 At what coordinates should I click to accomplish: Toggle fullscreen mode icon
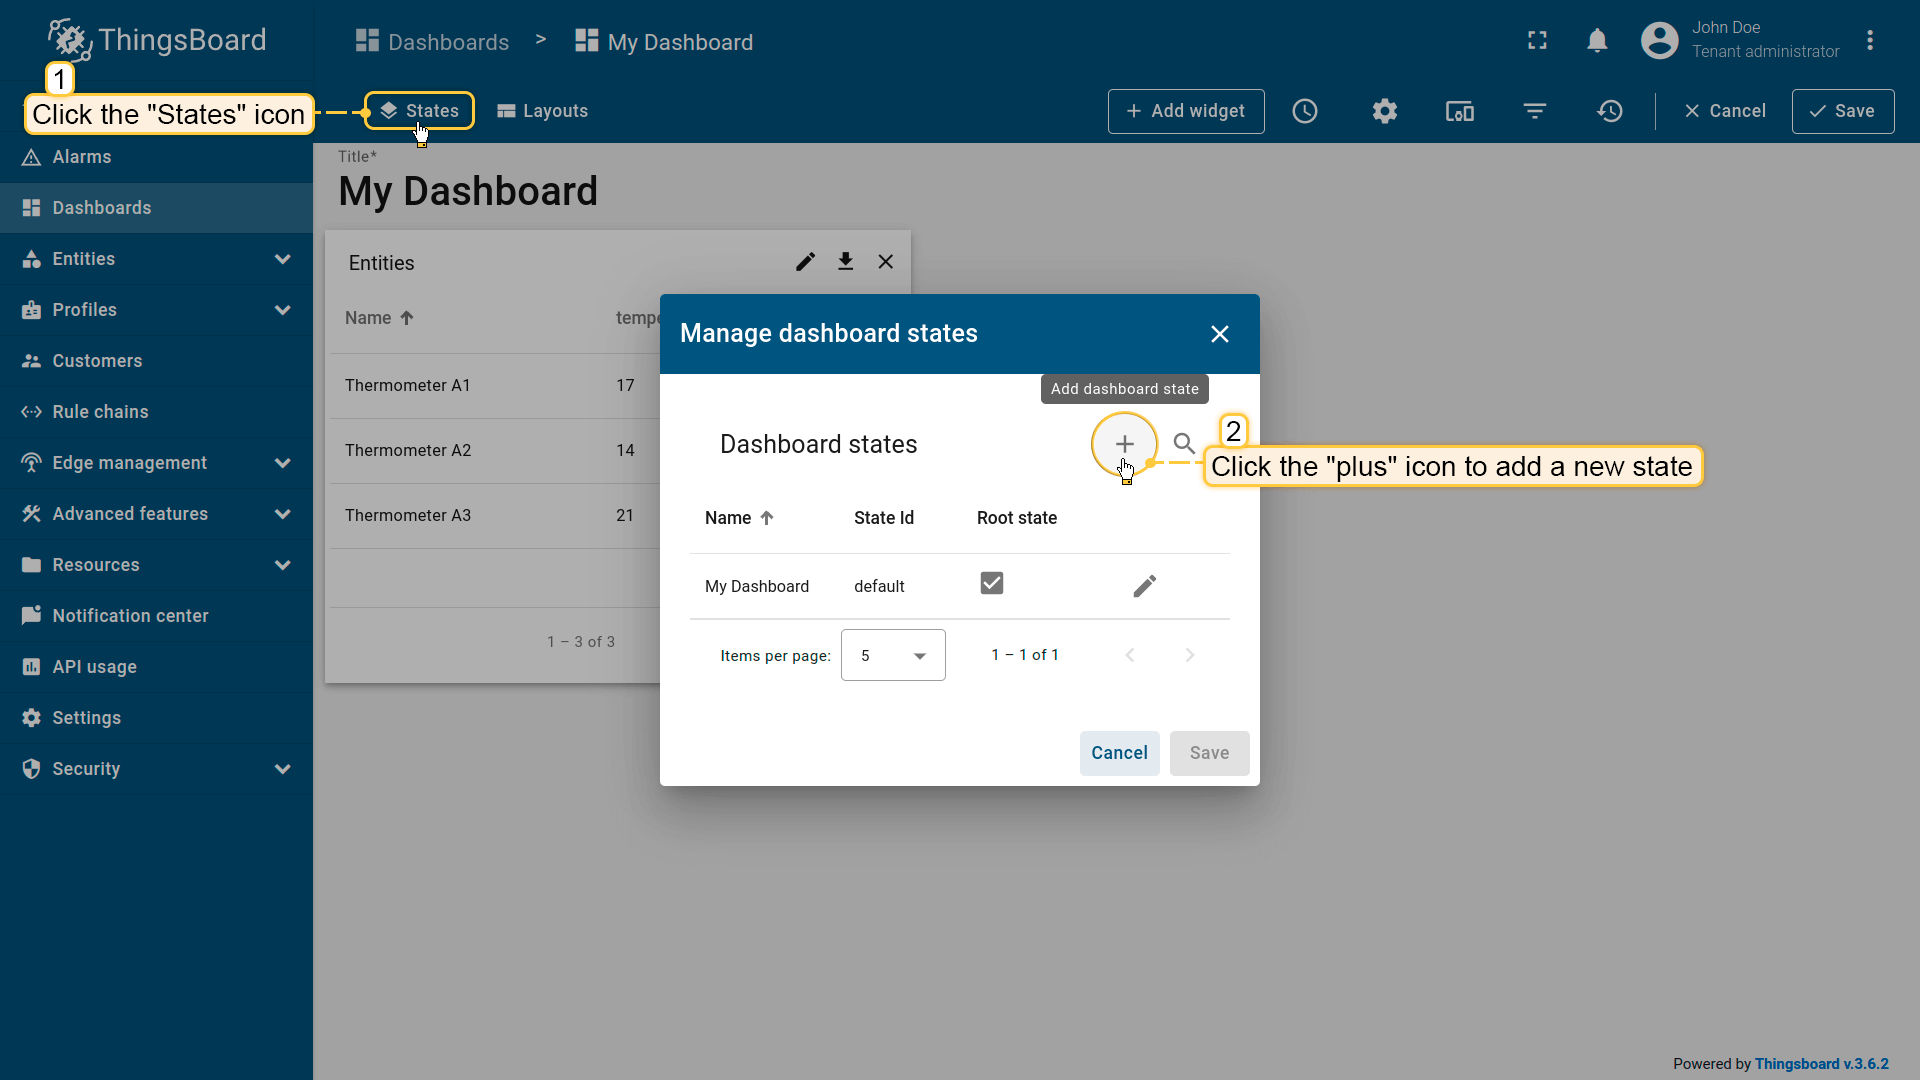1537,41
